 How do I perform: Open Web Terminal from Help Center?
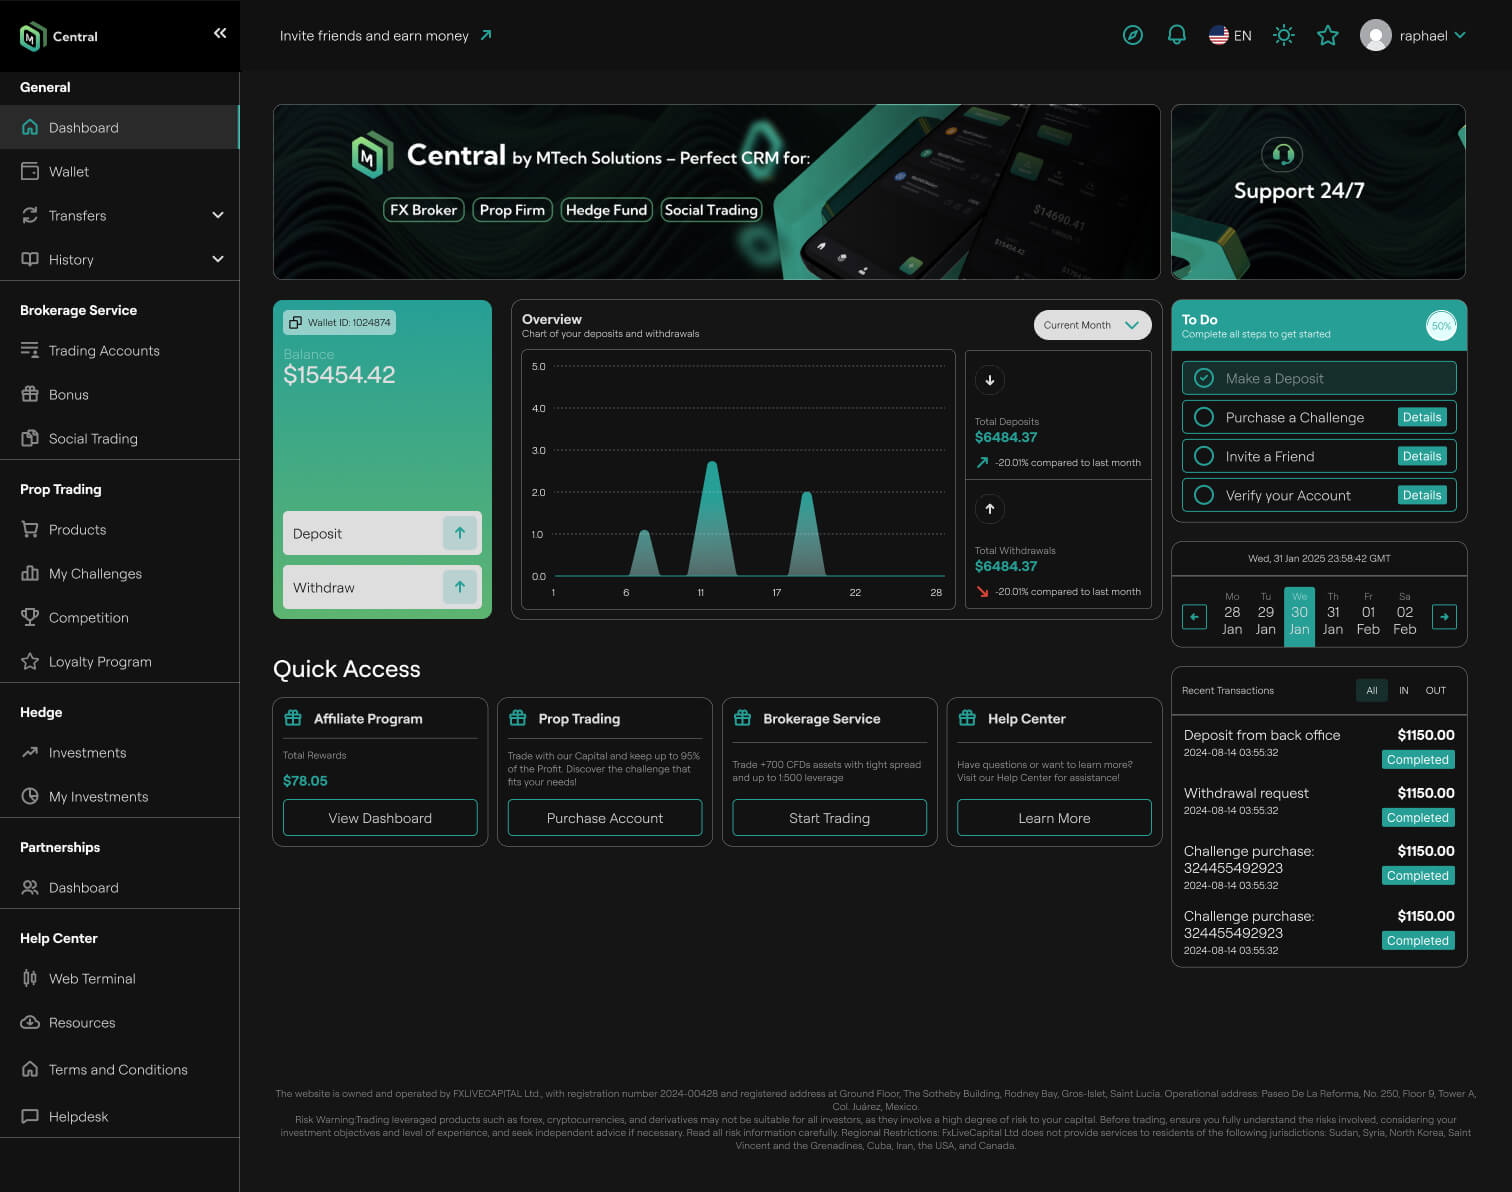click(x=120, y=978)
